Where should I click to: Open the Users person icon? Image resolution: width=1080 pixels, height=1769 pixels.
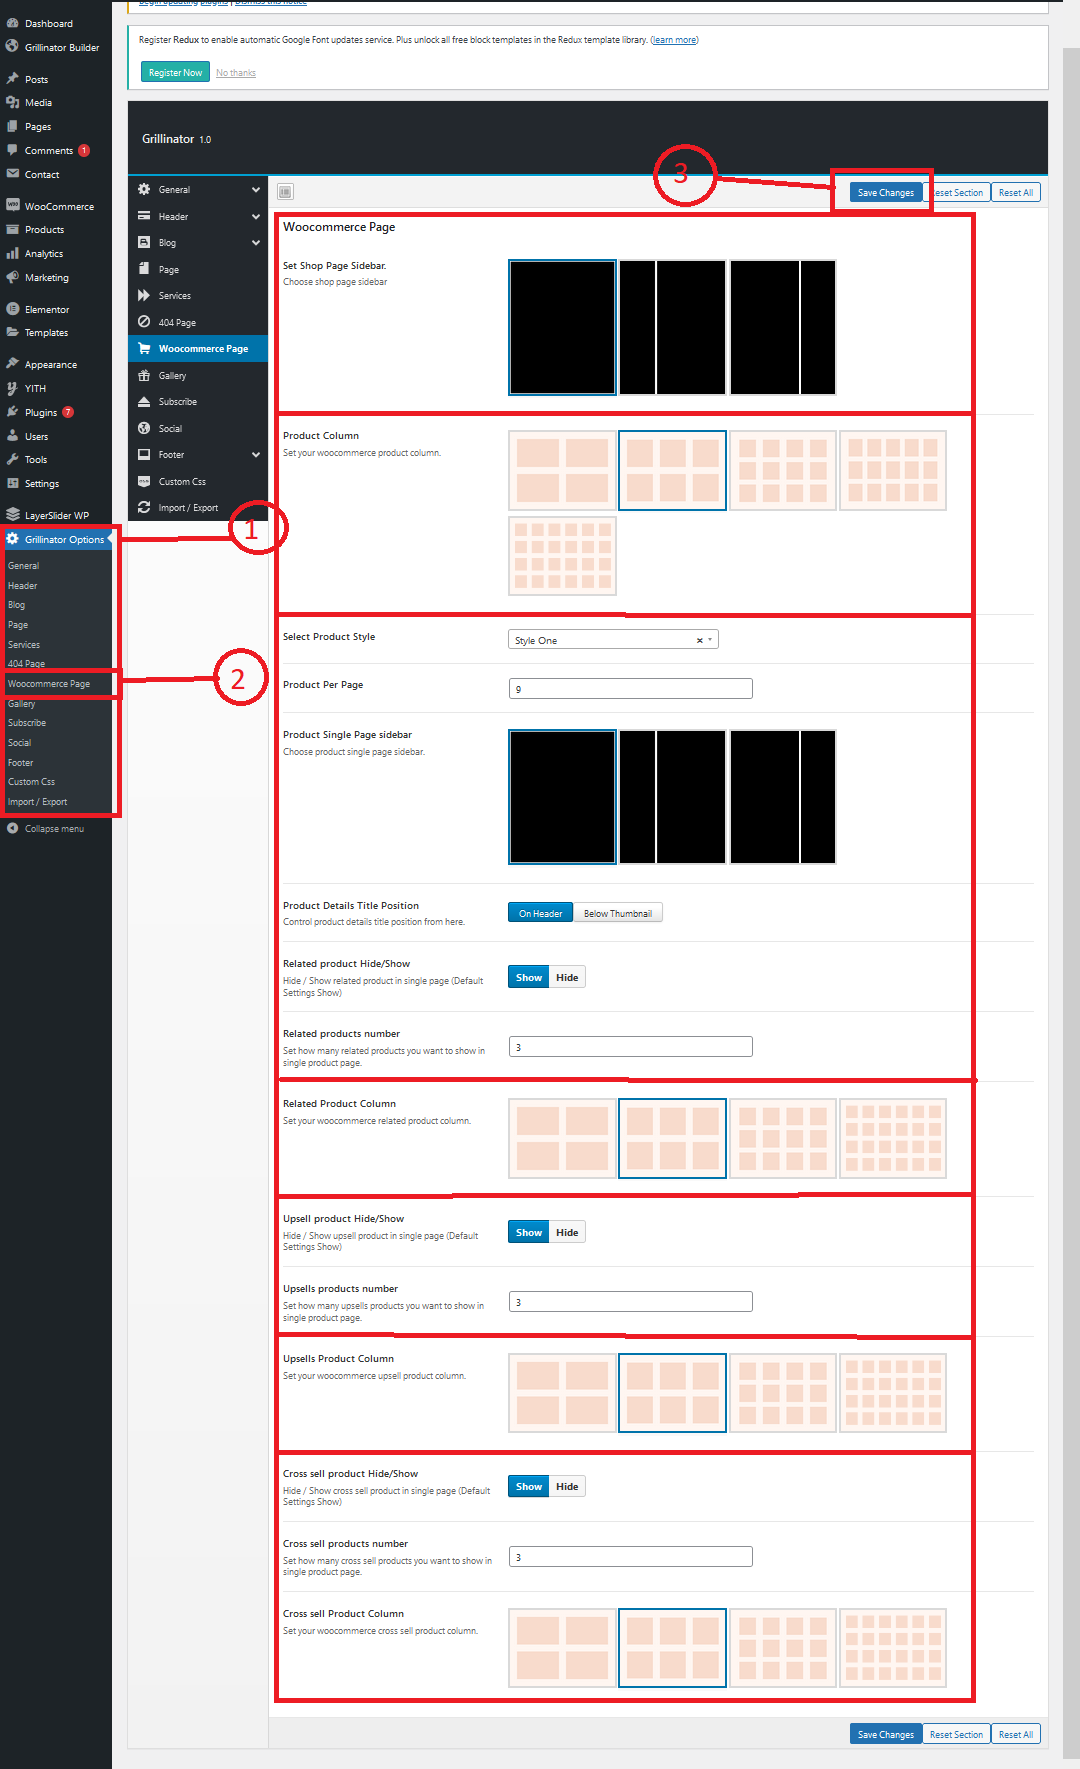coord(12,436)
